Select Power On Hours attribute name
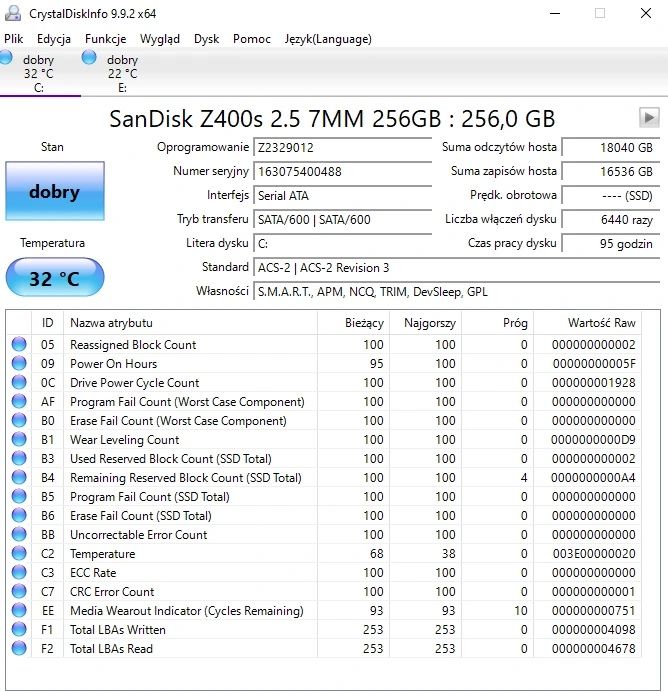Viewport: 668px width, 692px height. tap(113, 364)
